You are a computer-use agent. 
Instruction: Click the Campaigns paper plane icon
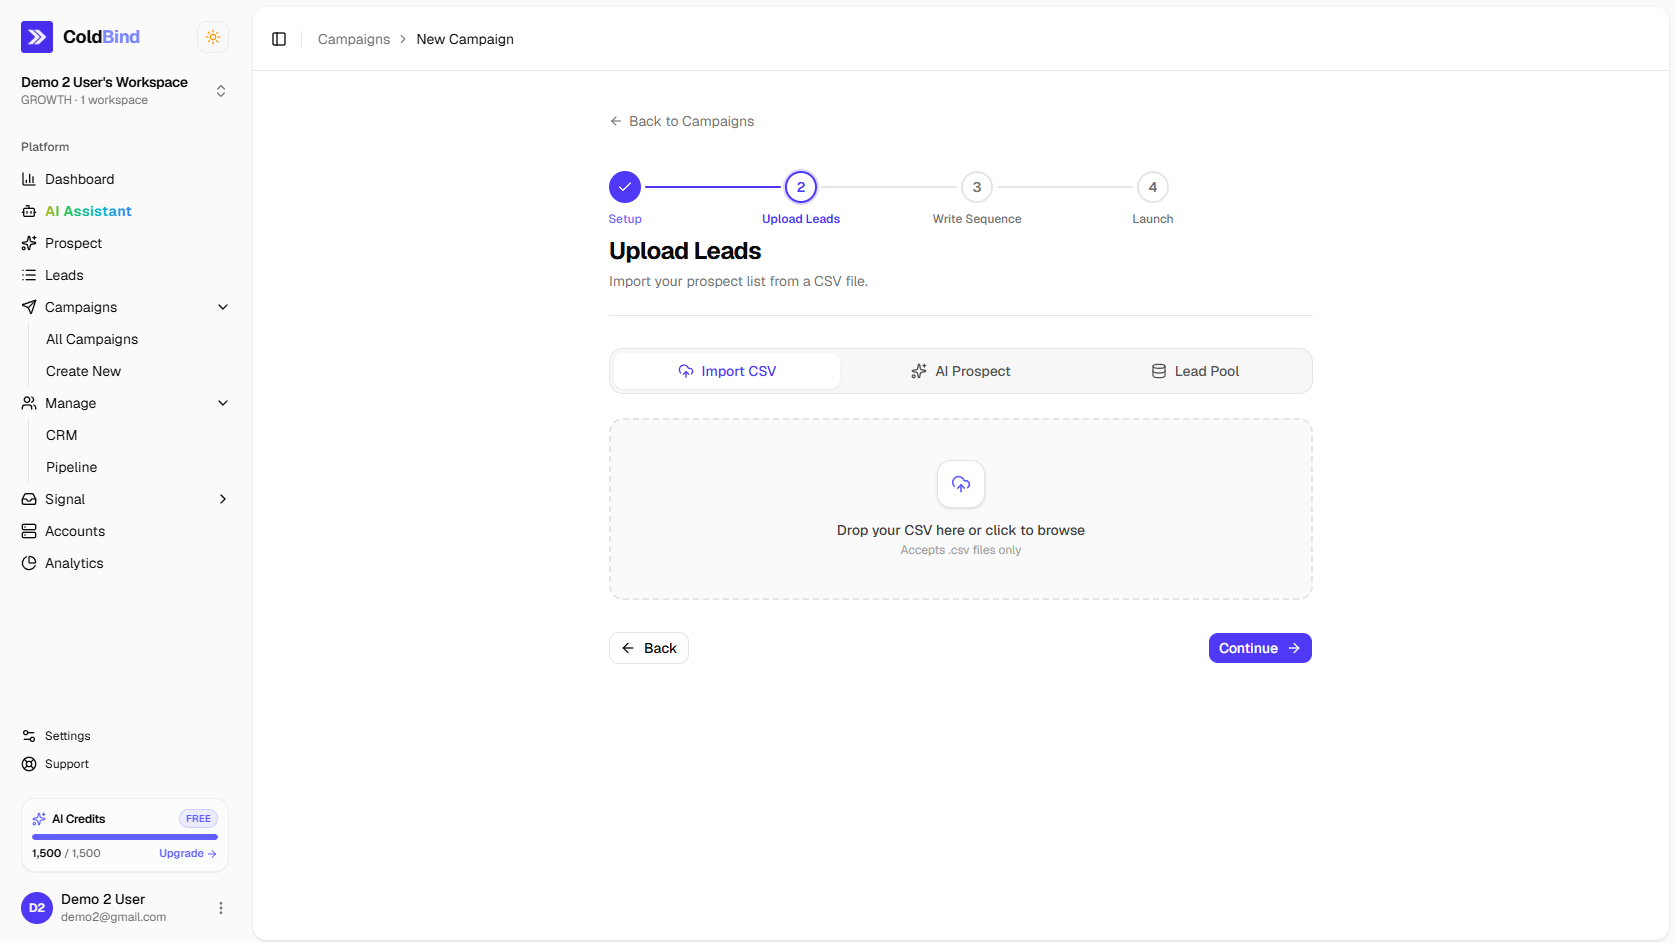point(29,307)
